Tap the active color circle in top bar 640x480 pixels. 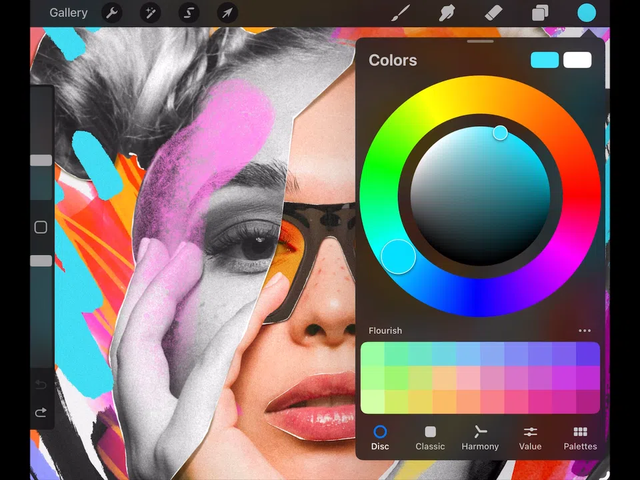coord(587,13)
